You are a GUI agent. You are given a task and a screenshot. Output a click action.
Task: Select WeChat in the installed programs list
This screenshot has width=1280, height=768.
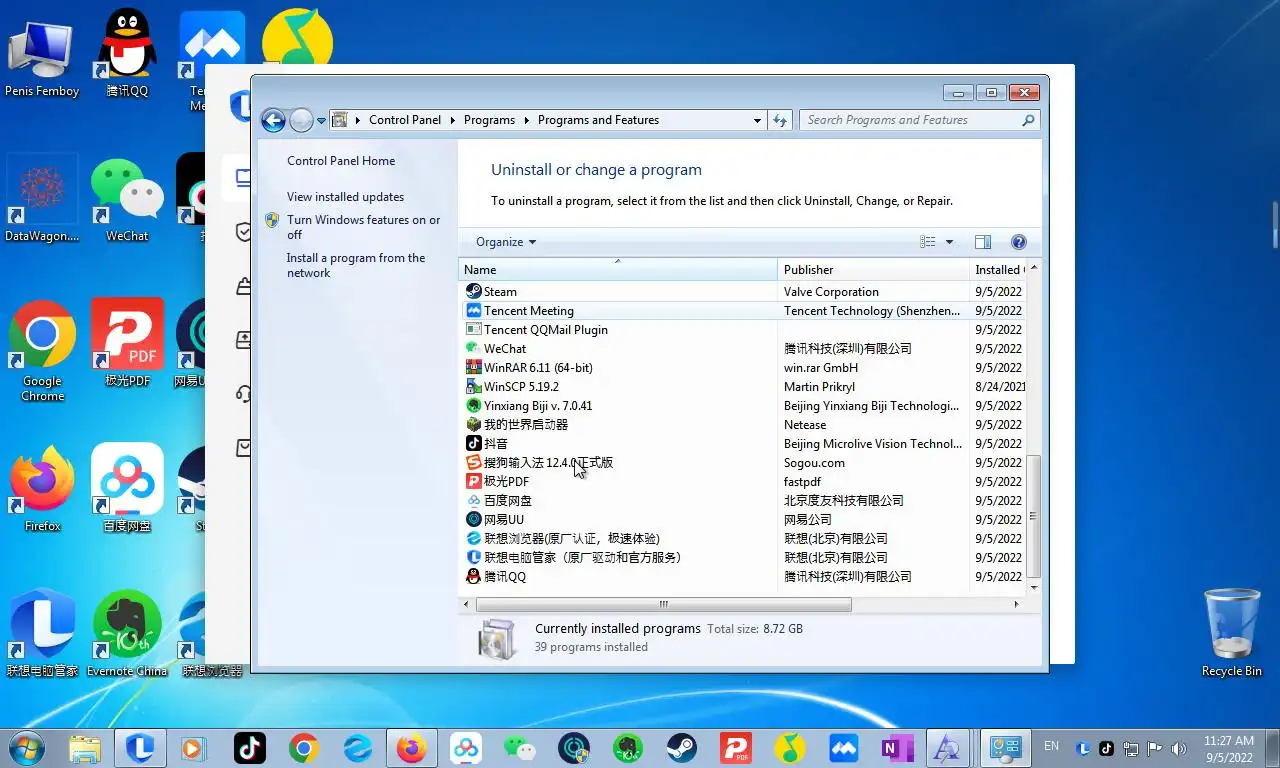tap(743, 349)
